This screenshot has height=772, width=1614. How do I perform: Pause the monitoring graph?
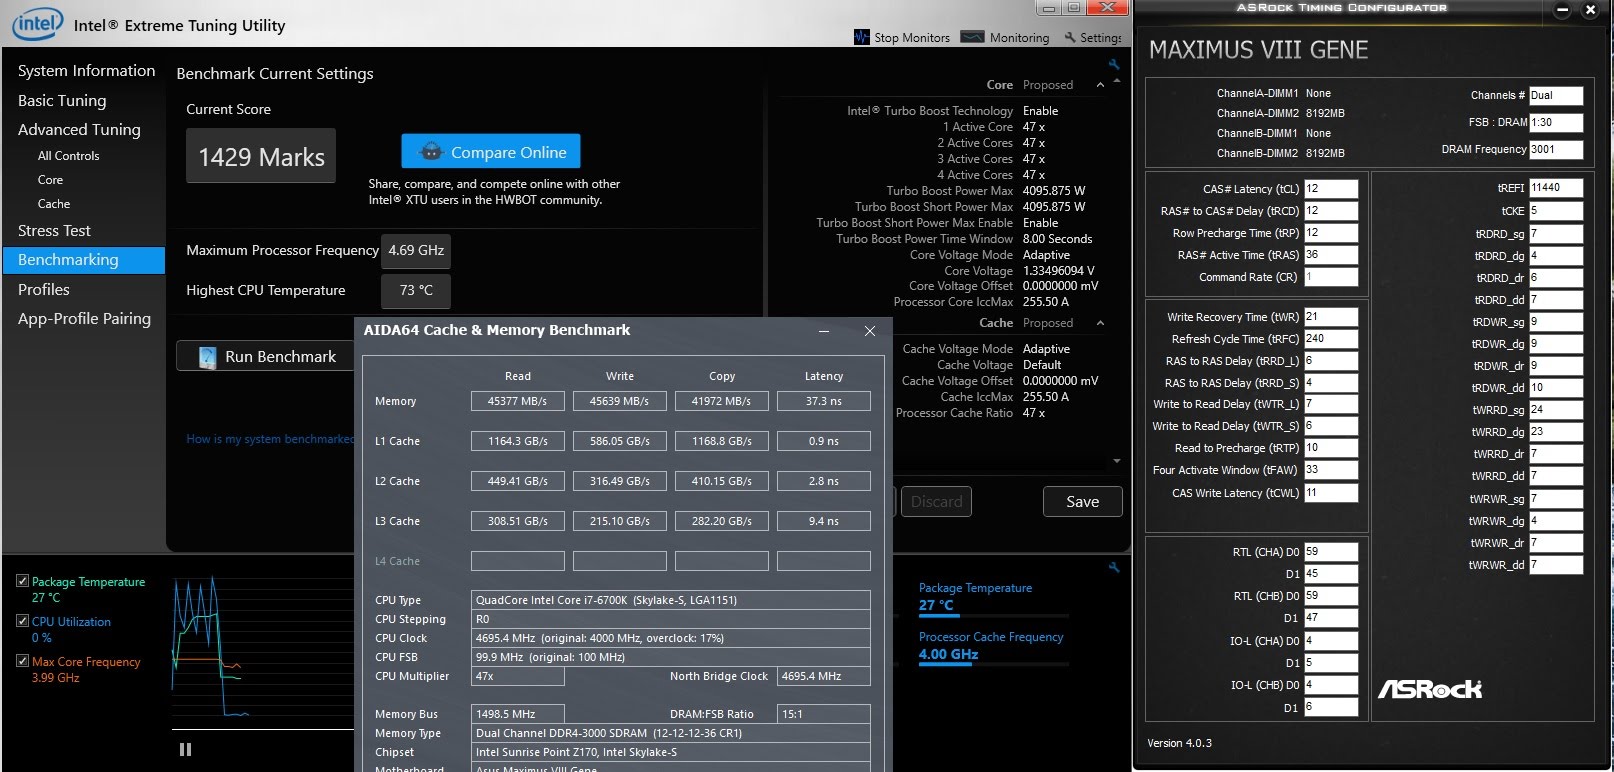point(185,749)
